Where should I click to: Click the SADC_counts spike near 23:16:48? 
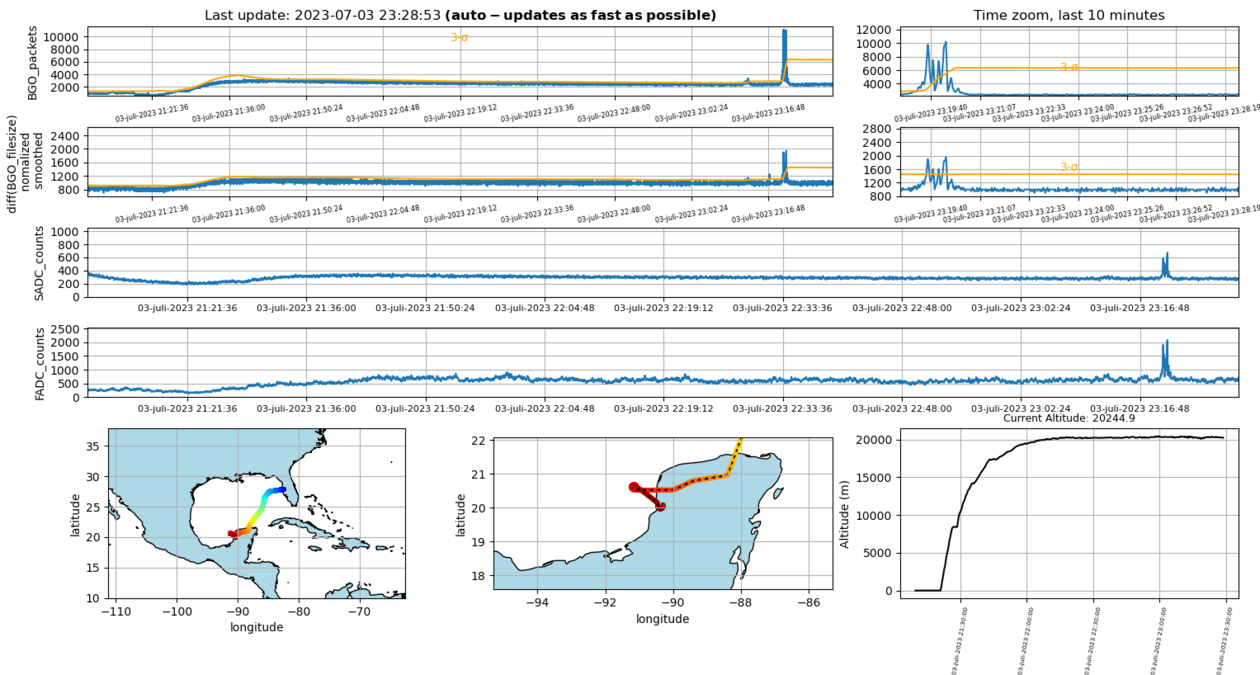pos(1165,260)
